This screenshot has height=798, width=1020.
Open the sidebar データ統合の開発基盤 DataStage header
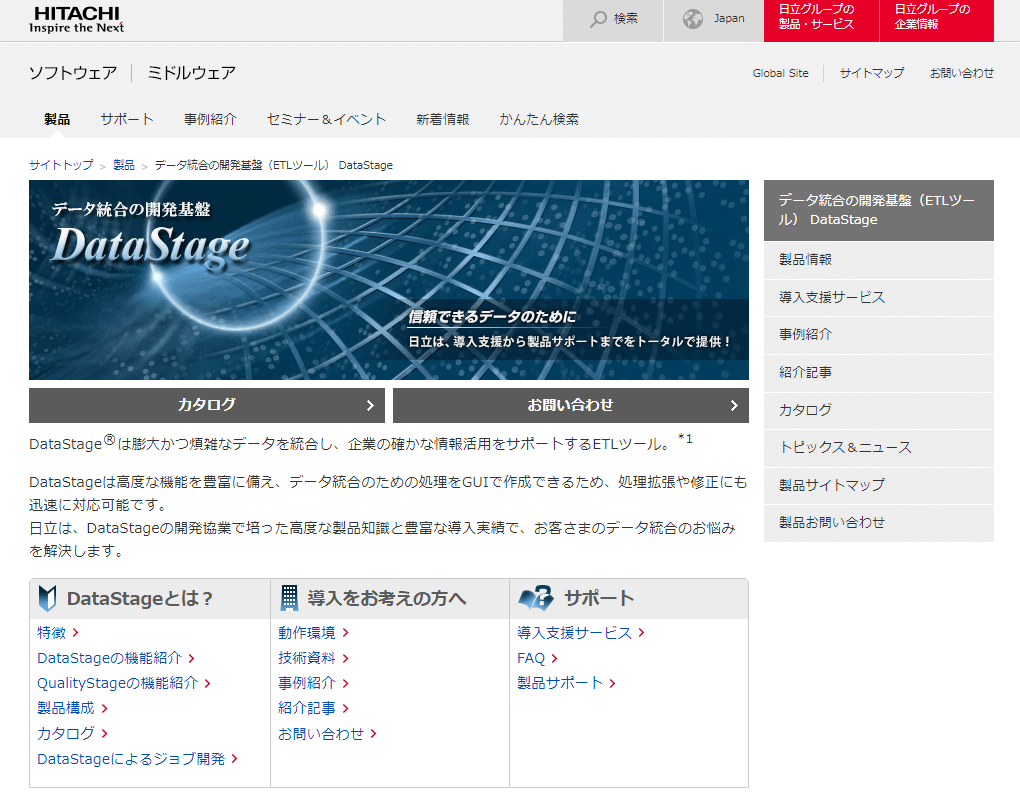(879, 210)
